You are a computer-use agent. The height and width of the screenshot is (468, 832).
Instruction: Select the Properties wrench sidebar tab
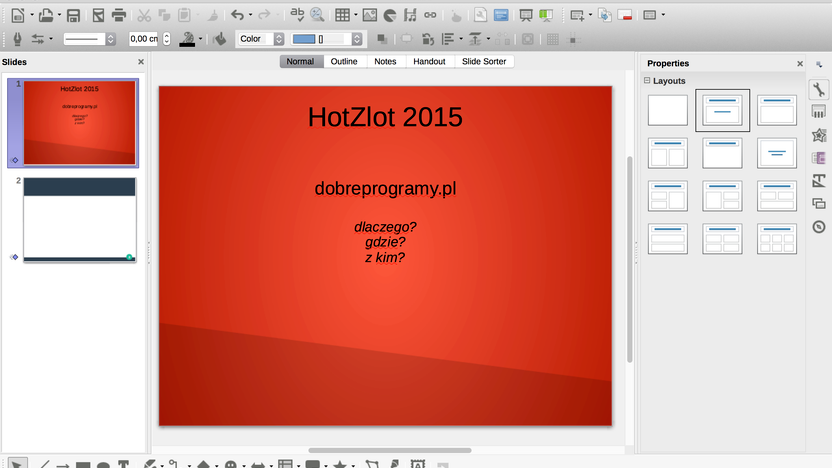point(819,89)
